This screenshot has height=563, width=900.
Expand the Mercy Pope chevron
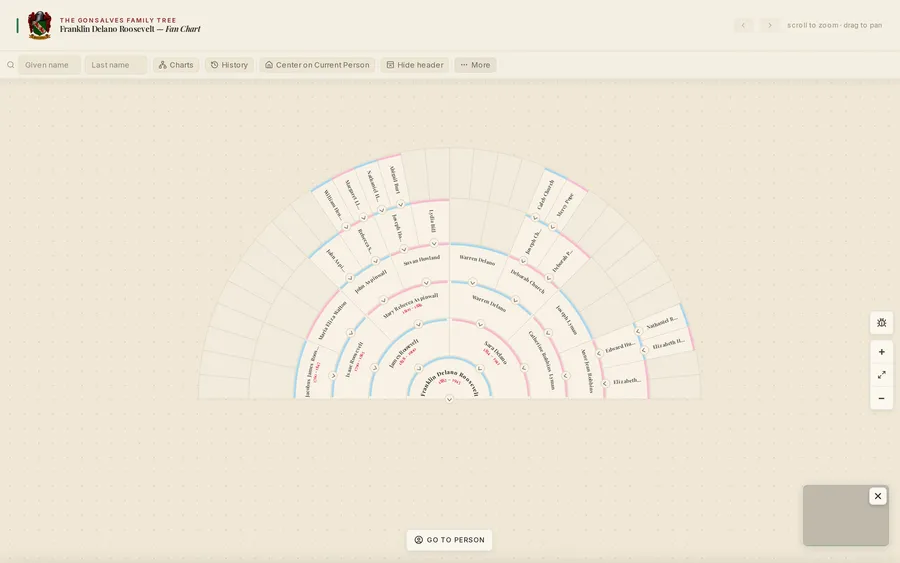click(x=552, y=227)
